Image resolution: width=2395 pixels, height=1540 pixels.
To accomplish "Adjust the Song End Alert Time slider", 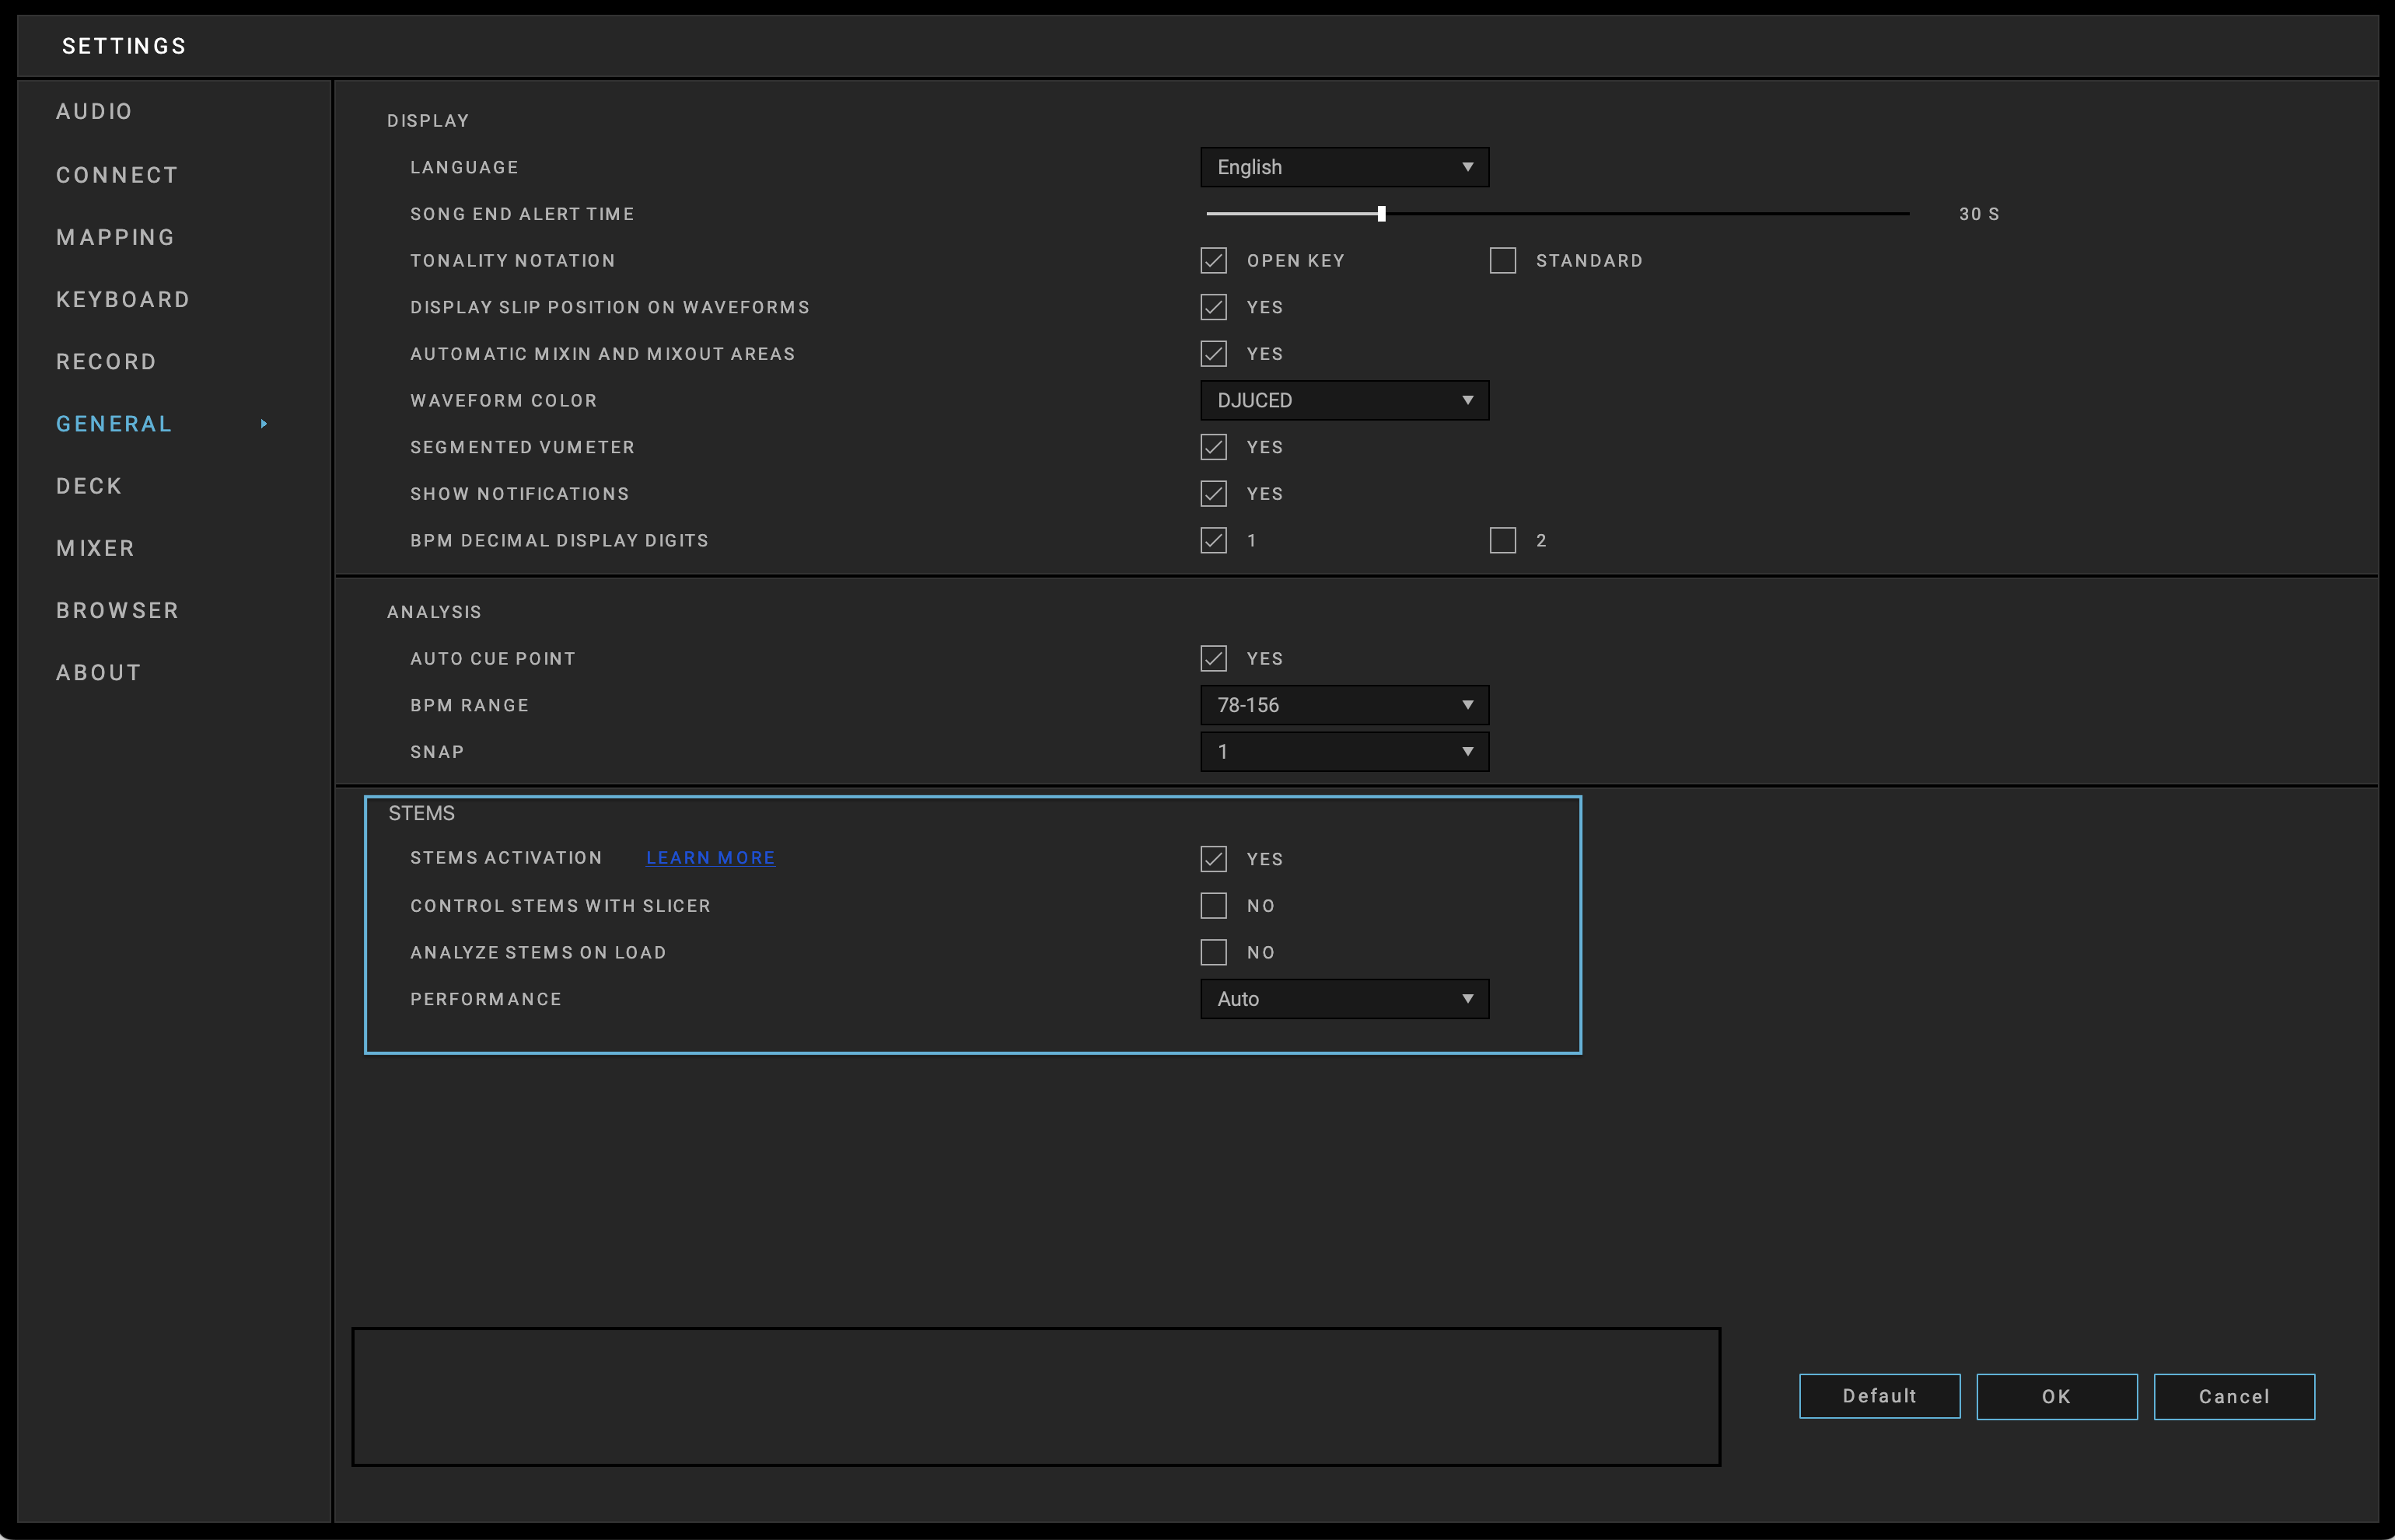I will [x=1381, y=214].
